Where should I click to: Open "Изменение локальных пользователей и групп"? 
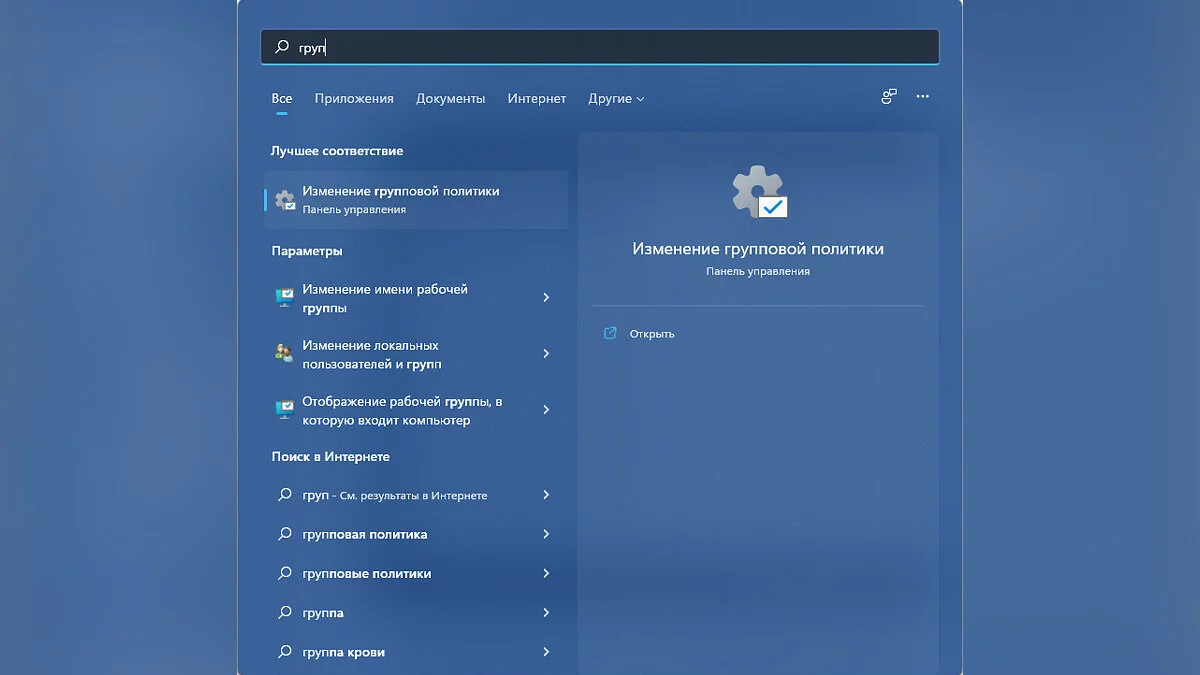coord(416,354)
